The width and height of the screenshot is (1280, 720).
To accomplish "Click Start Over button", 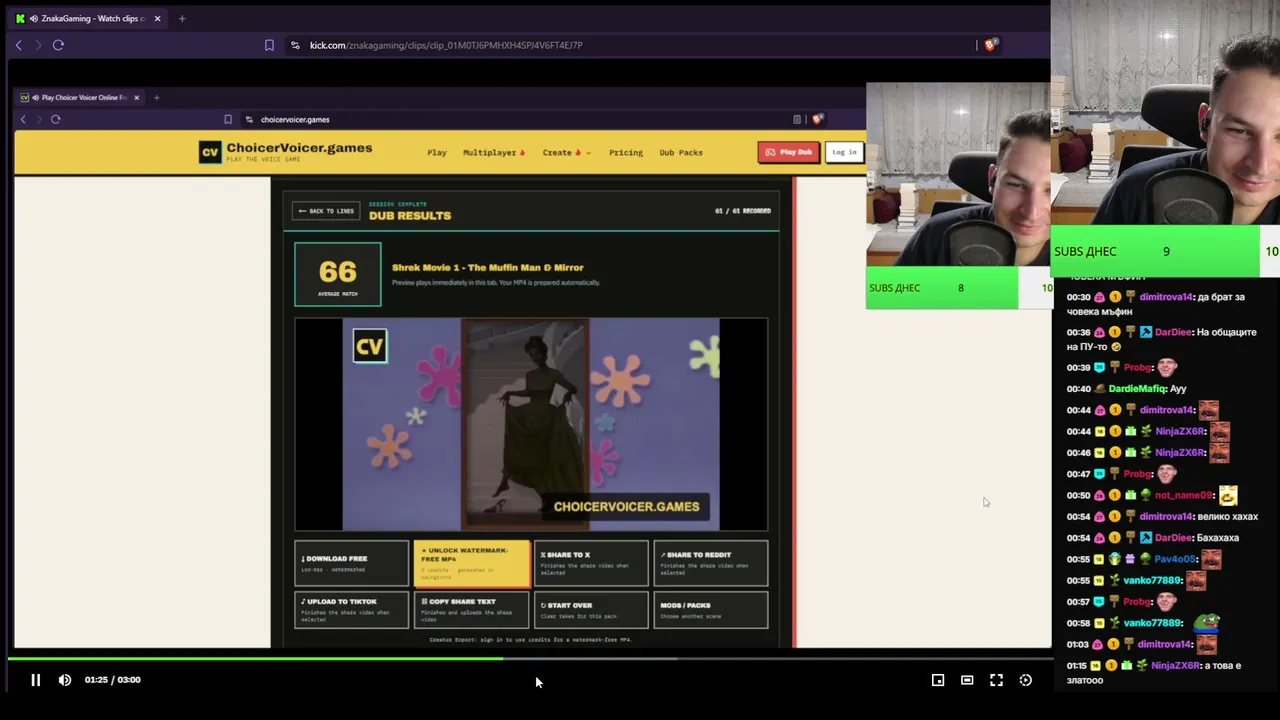I will click(591, 610).
